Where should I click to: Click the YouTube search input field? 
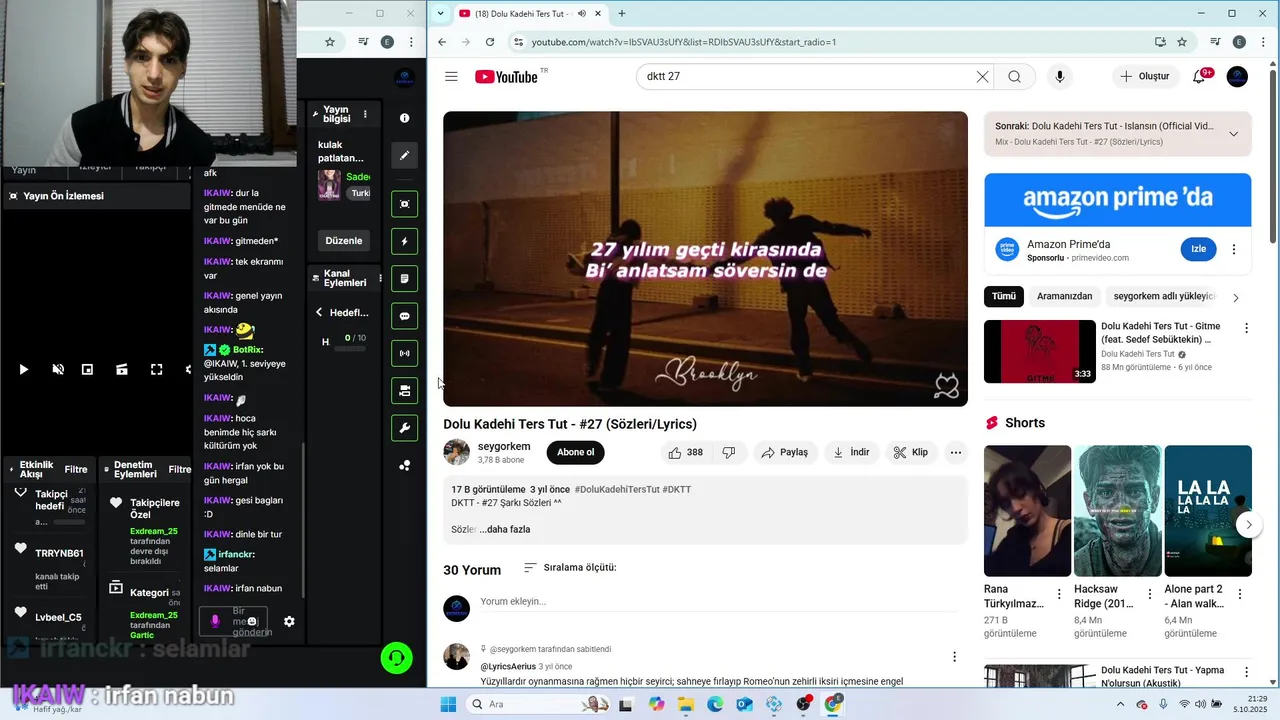(808, 77)
